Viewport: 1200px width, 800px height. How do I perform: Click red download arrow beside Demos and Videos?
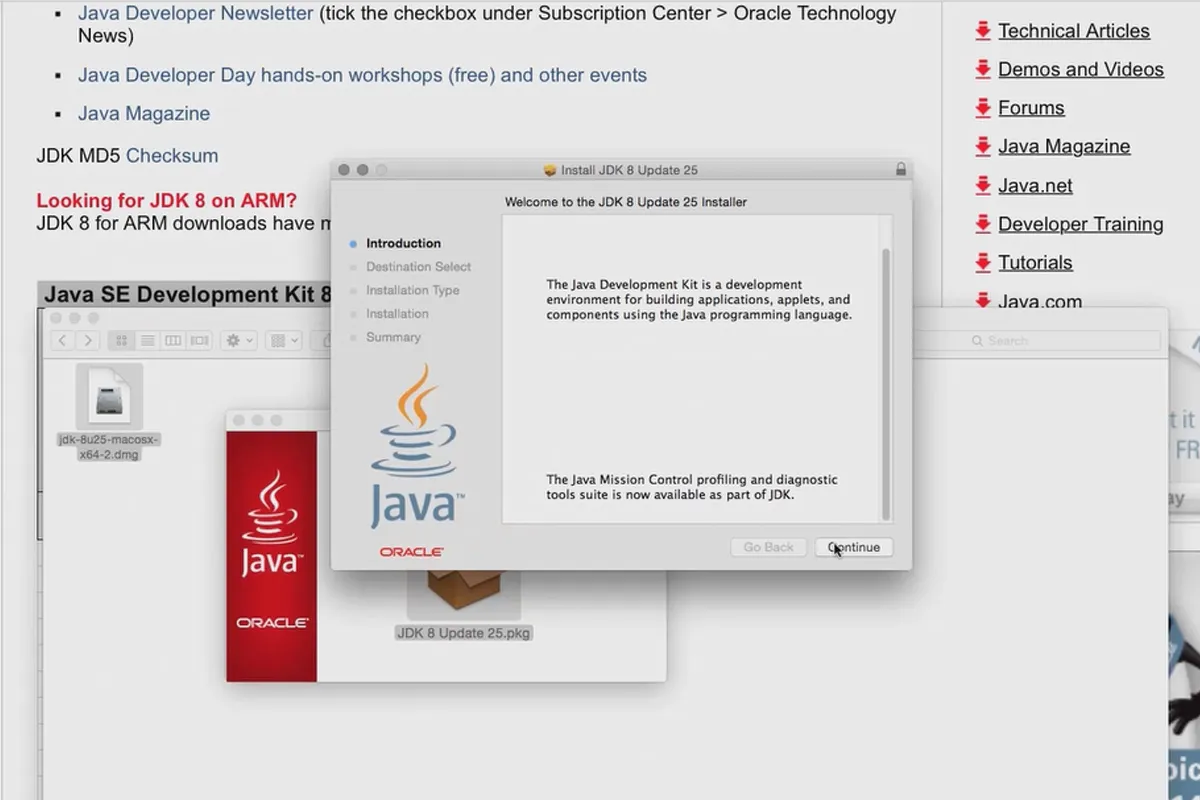coord(983,69)
